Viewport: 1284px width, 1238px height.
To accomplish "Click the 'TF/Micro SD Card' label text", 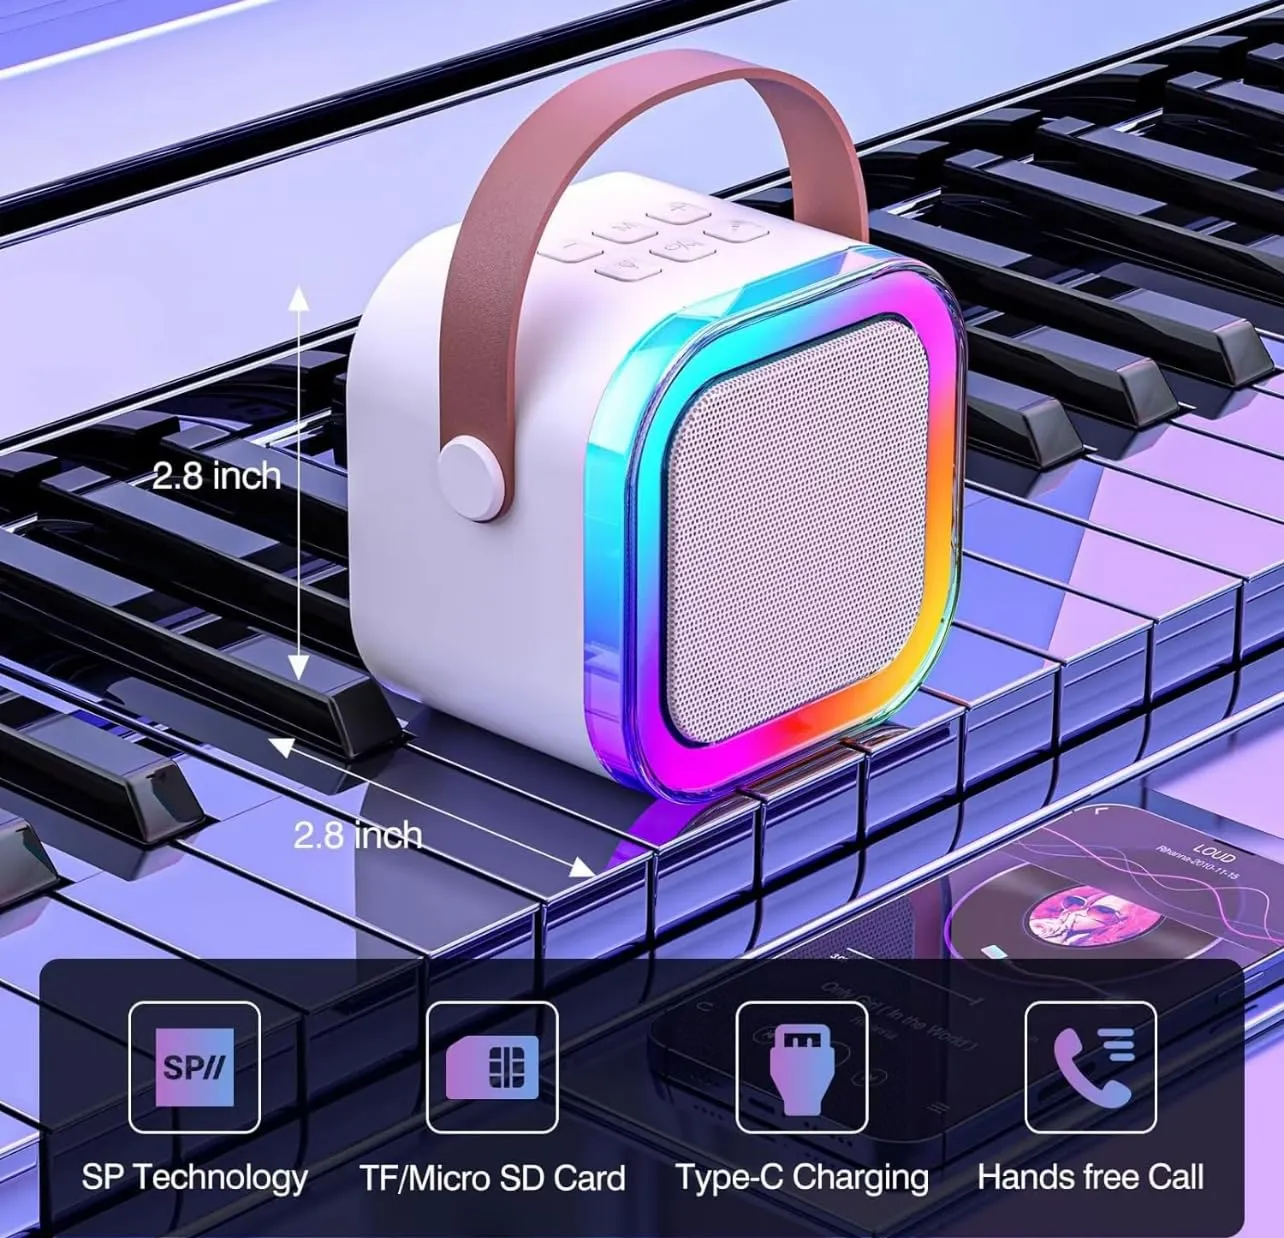I will click(492, 1178).
